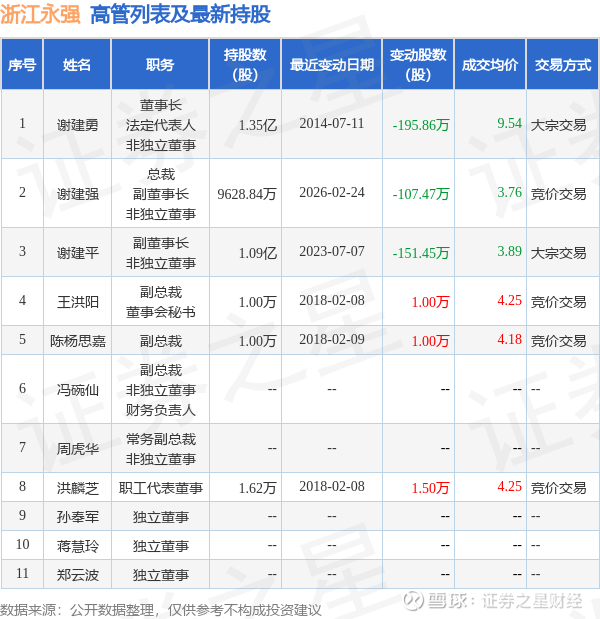
Task: Click the average price 4.18
Action: point(509,339)
